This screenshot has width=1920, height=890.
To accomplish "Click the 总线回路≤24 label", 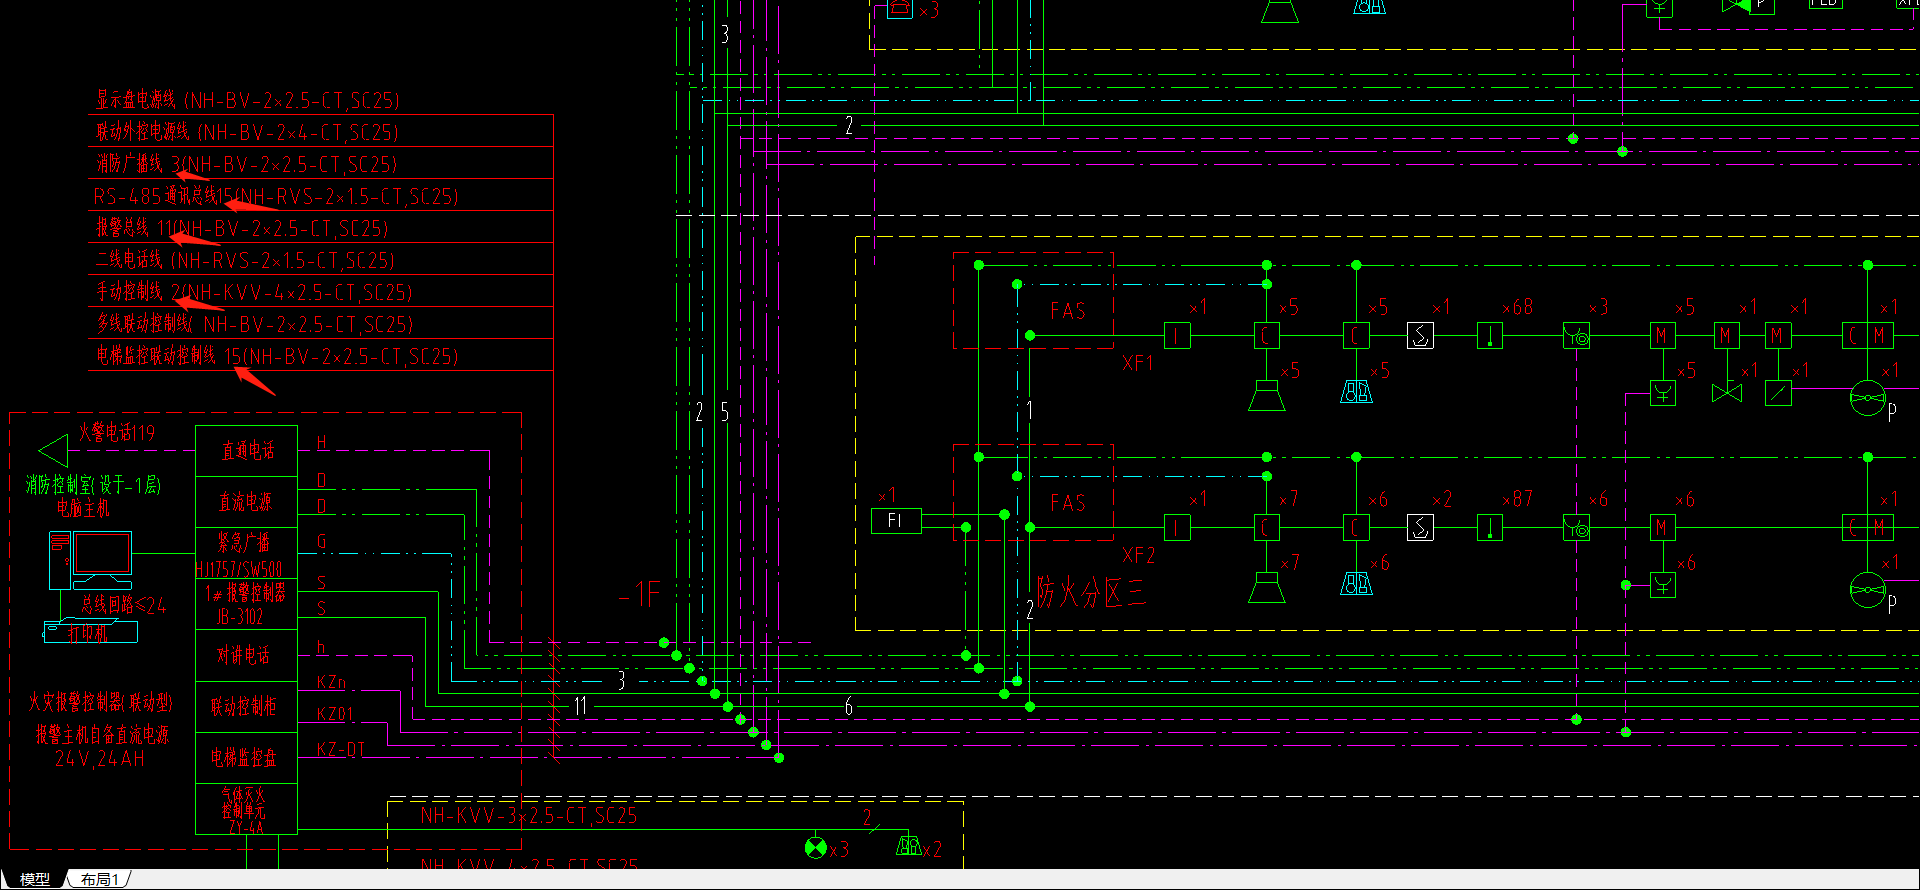I will coord(123,604).
